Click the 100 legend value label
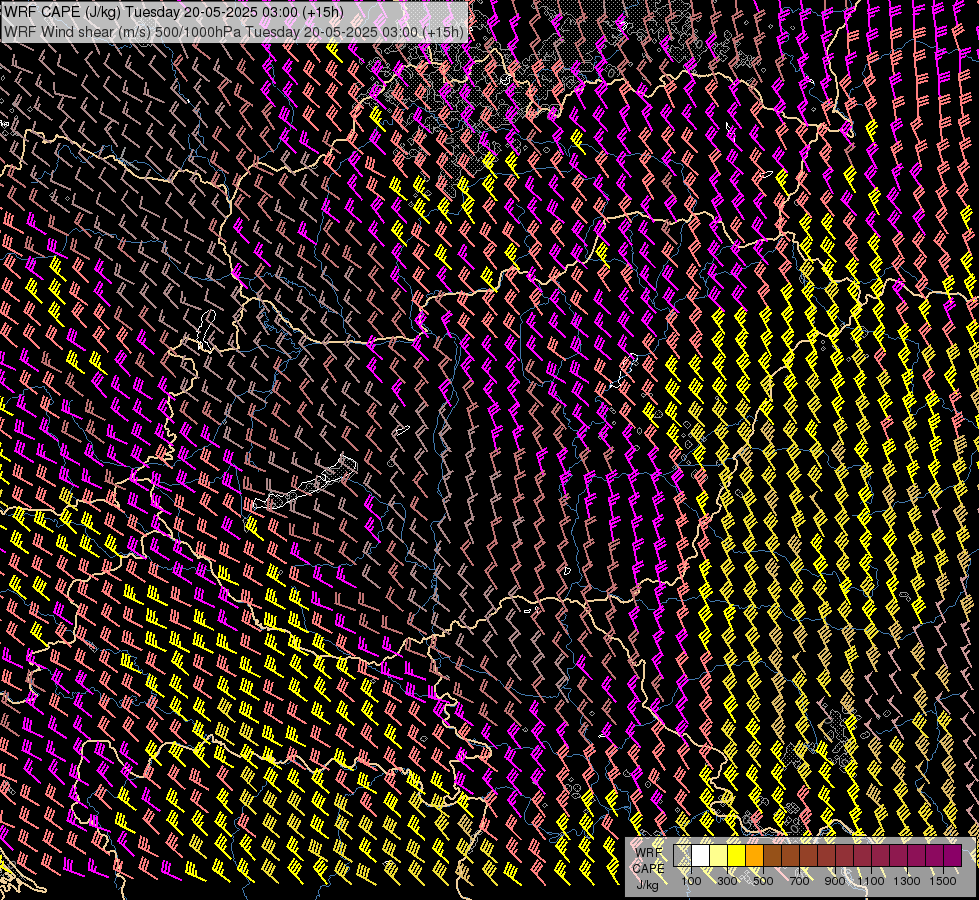This screenshot has height=900, width=979. [x=691, y=881]
